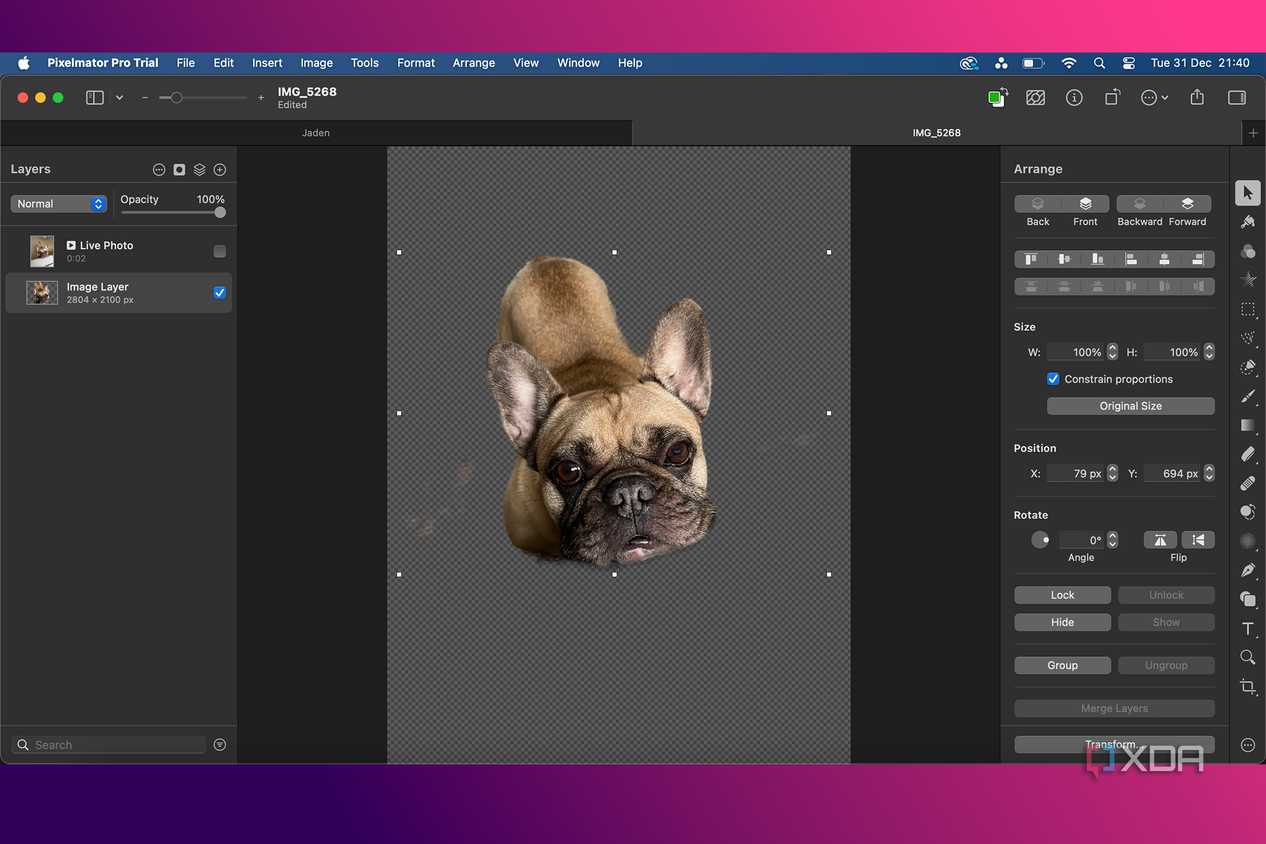This screenshot has height=844, width=1266.
Task: Select the Rectangular Selection tool
Action: 1247,309
